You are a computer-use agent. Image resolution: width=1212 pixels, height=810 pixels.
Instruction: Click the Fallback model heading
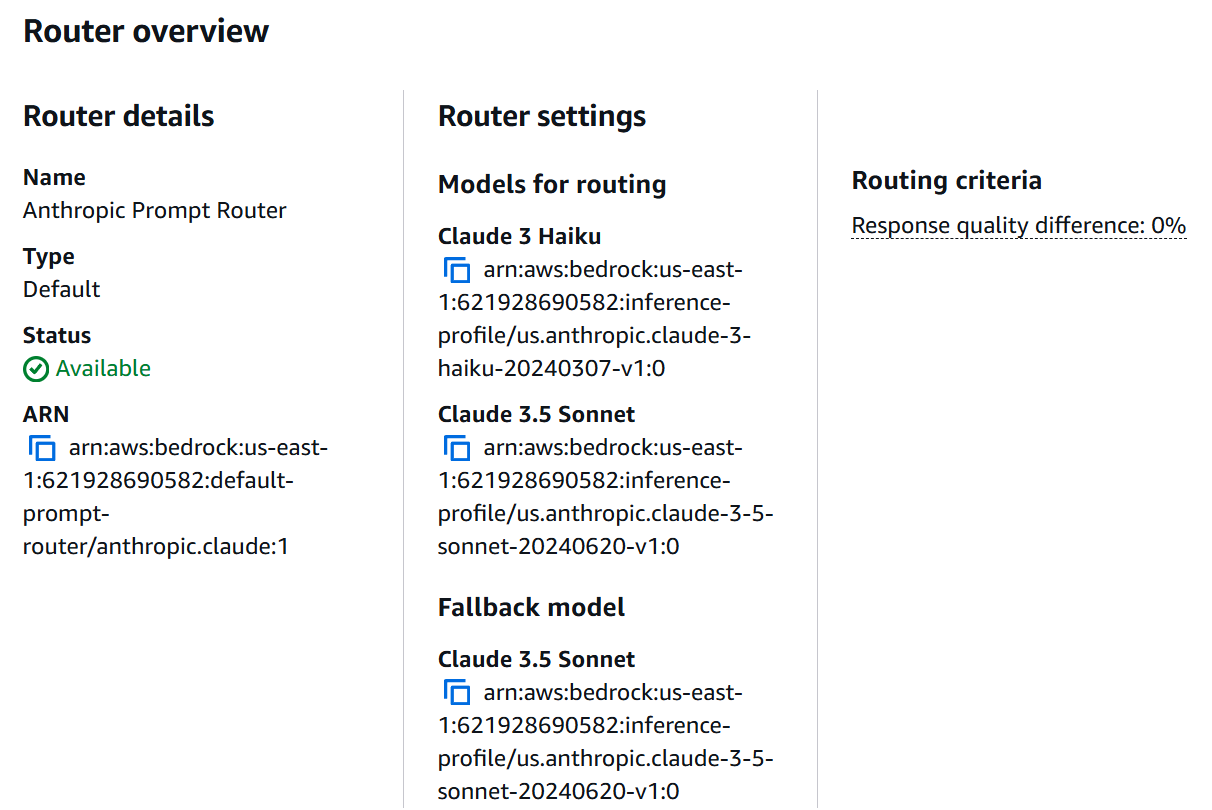tap(531, 607)
